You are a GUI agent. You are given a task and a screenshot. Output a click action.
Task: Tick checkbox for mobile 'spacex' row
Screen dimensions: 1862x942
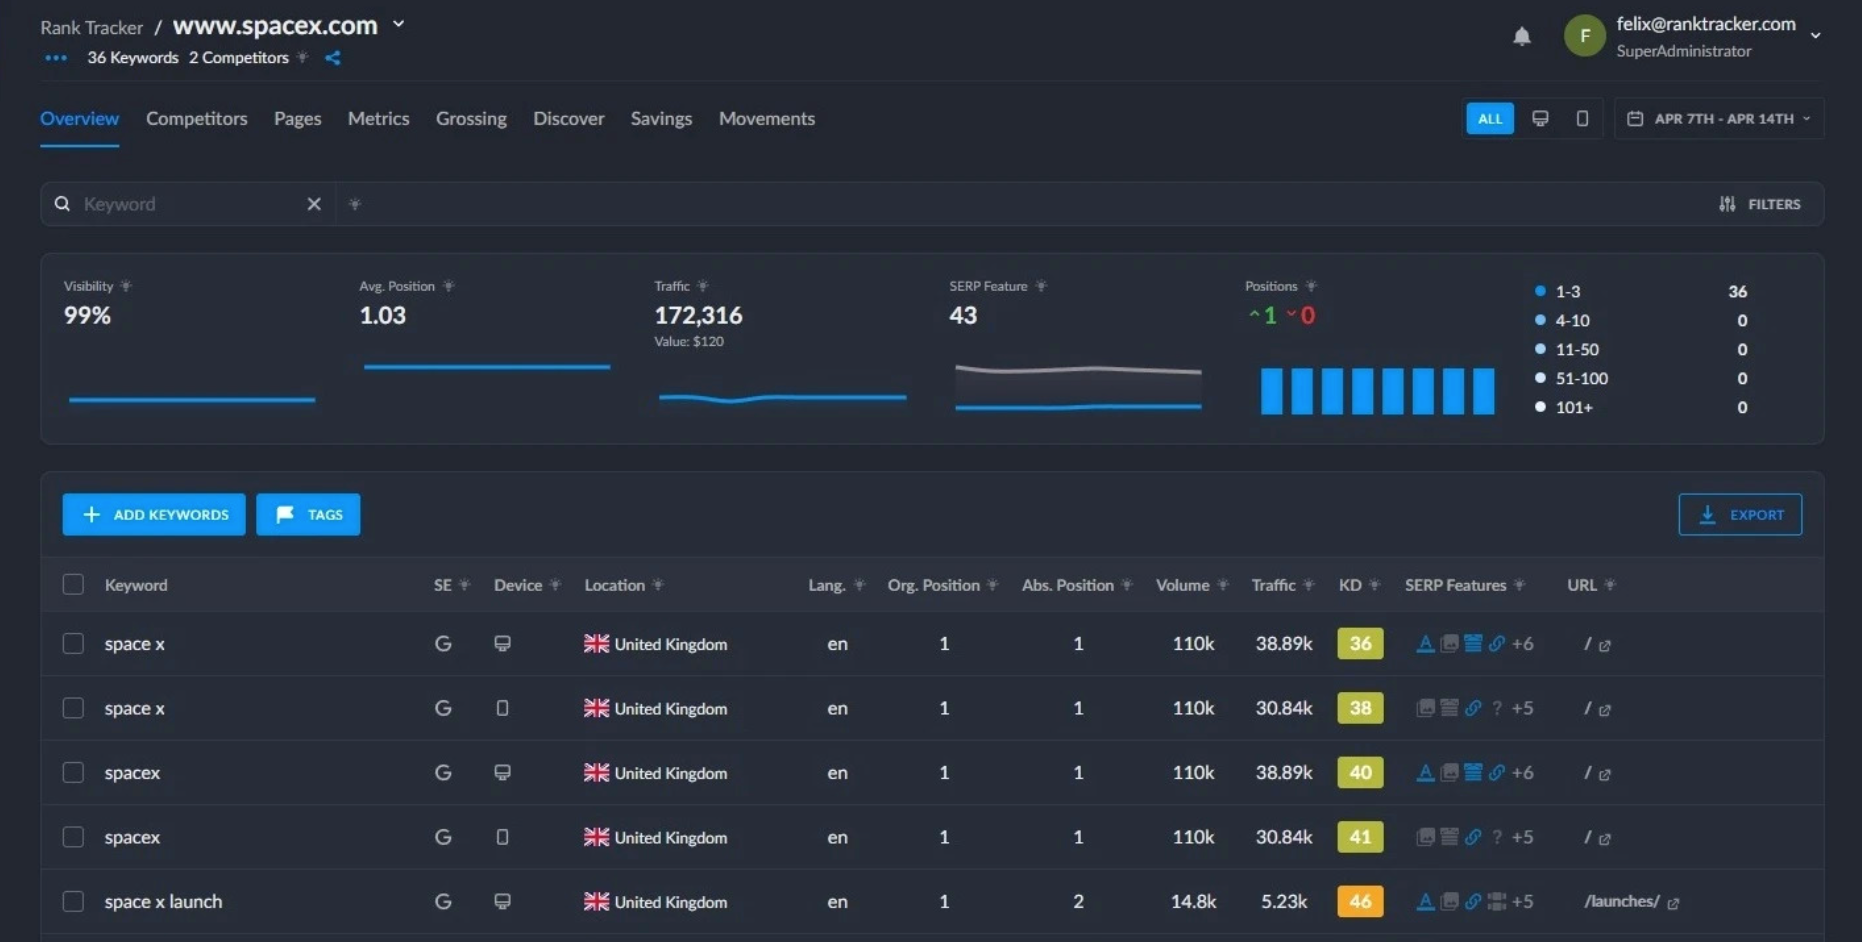[73, 837]
